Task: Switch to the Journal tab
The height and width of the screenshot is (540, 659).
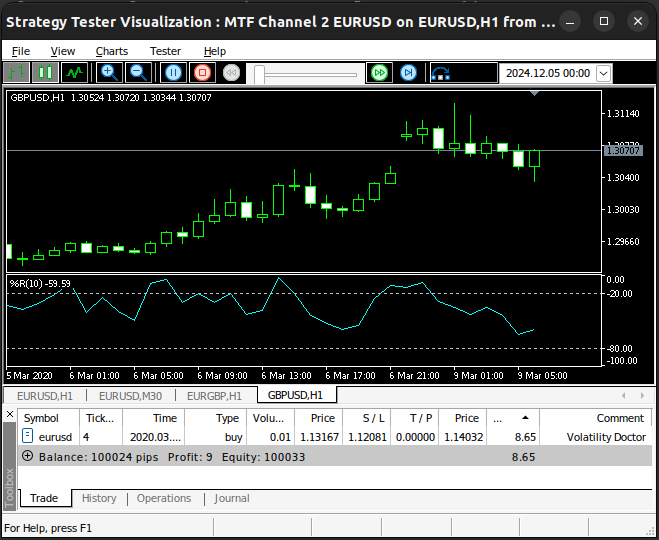Action: (232, 498)
